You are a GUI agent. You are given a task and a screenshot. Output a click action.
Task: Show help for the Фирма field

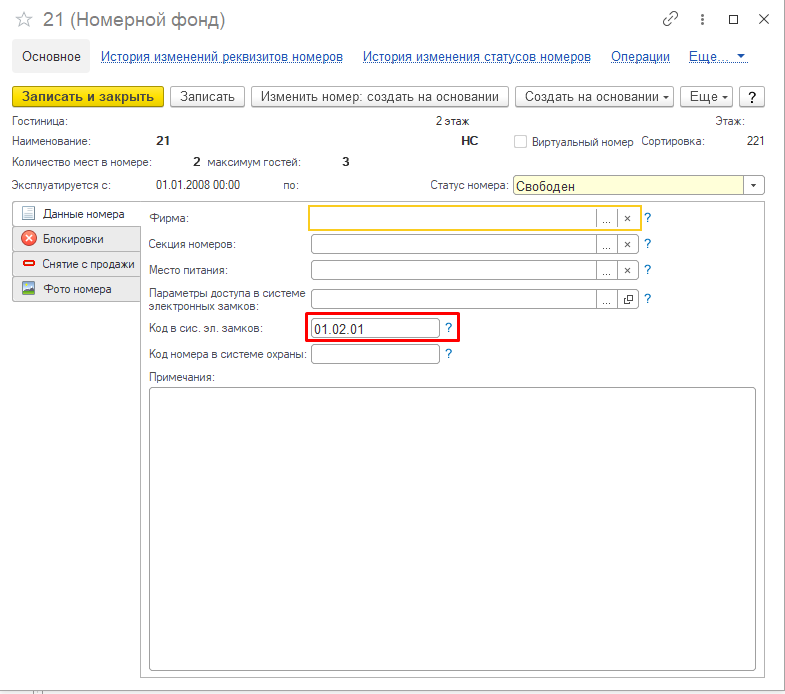(647, 218)
